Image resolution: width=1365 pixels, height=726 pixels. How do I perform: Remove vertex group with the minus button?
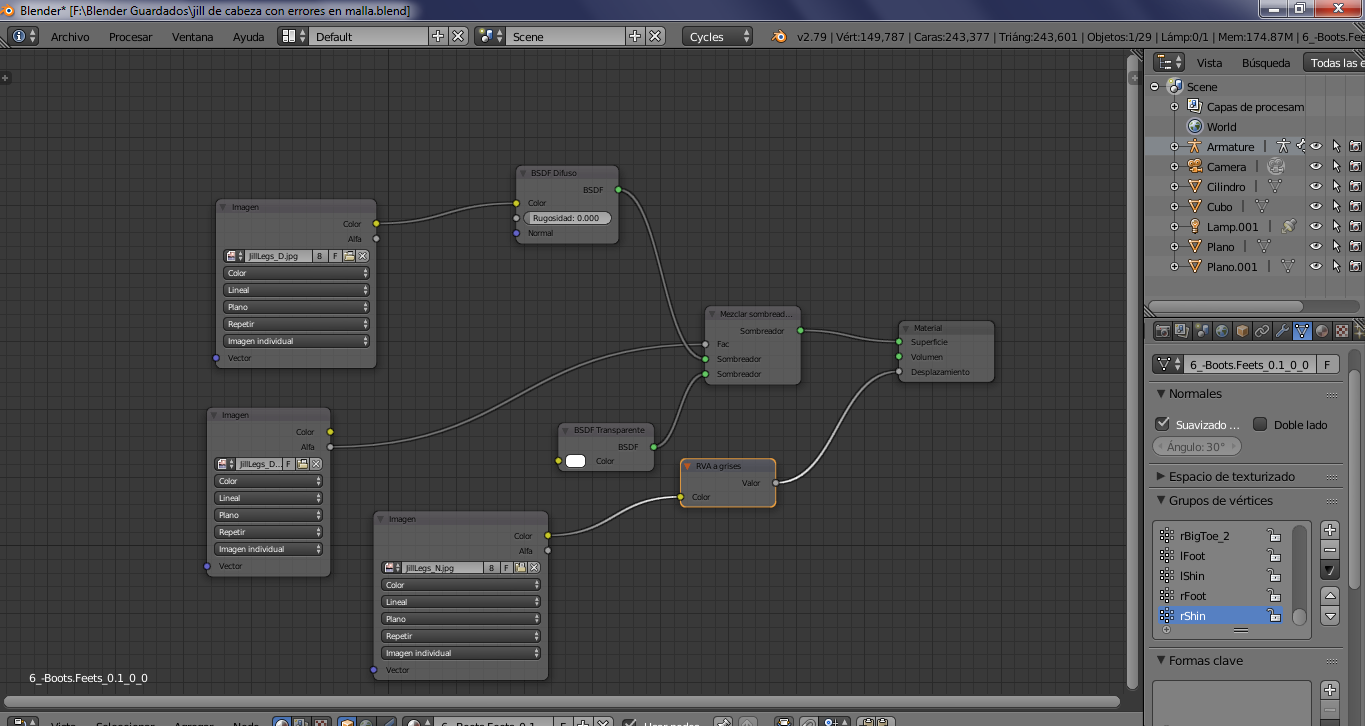coord(1329,550)
